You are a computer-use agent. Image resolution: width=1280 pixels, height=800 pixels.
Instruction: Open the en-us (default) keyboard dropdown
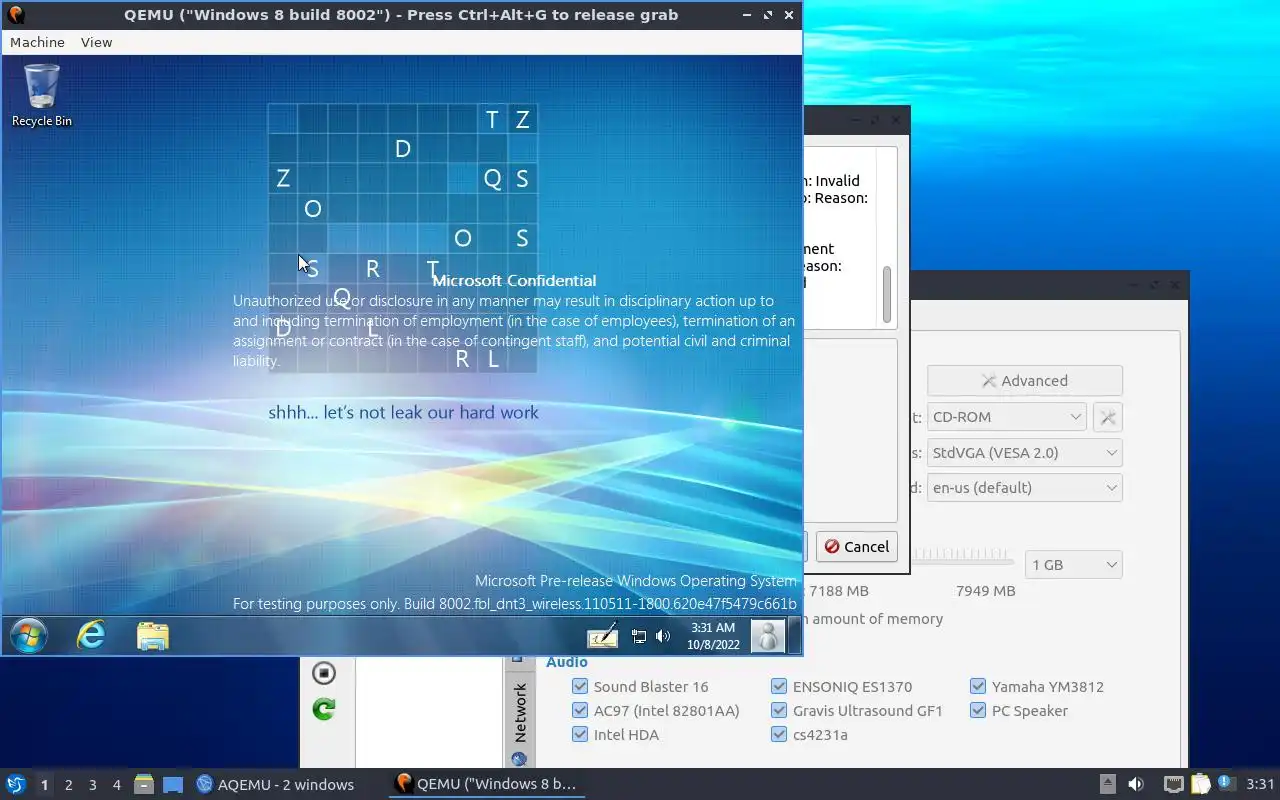tap(1025, 487)
